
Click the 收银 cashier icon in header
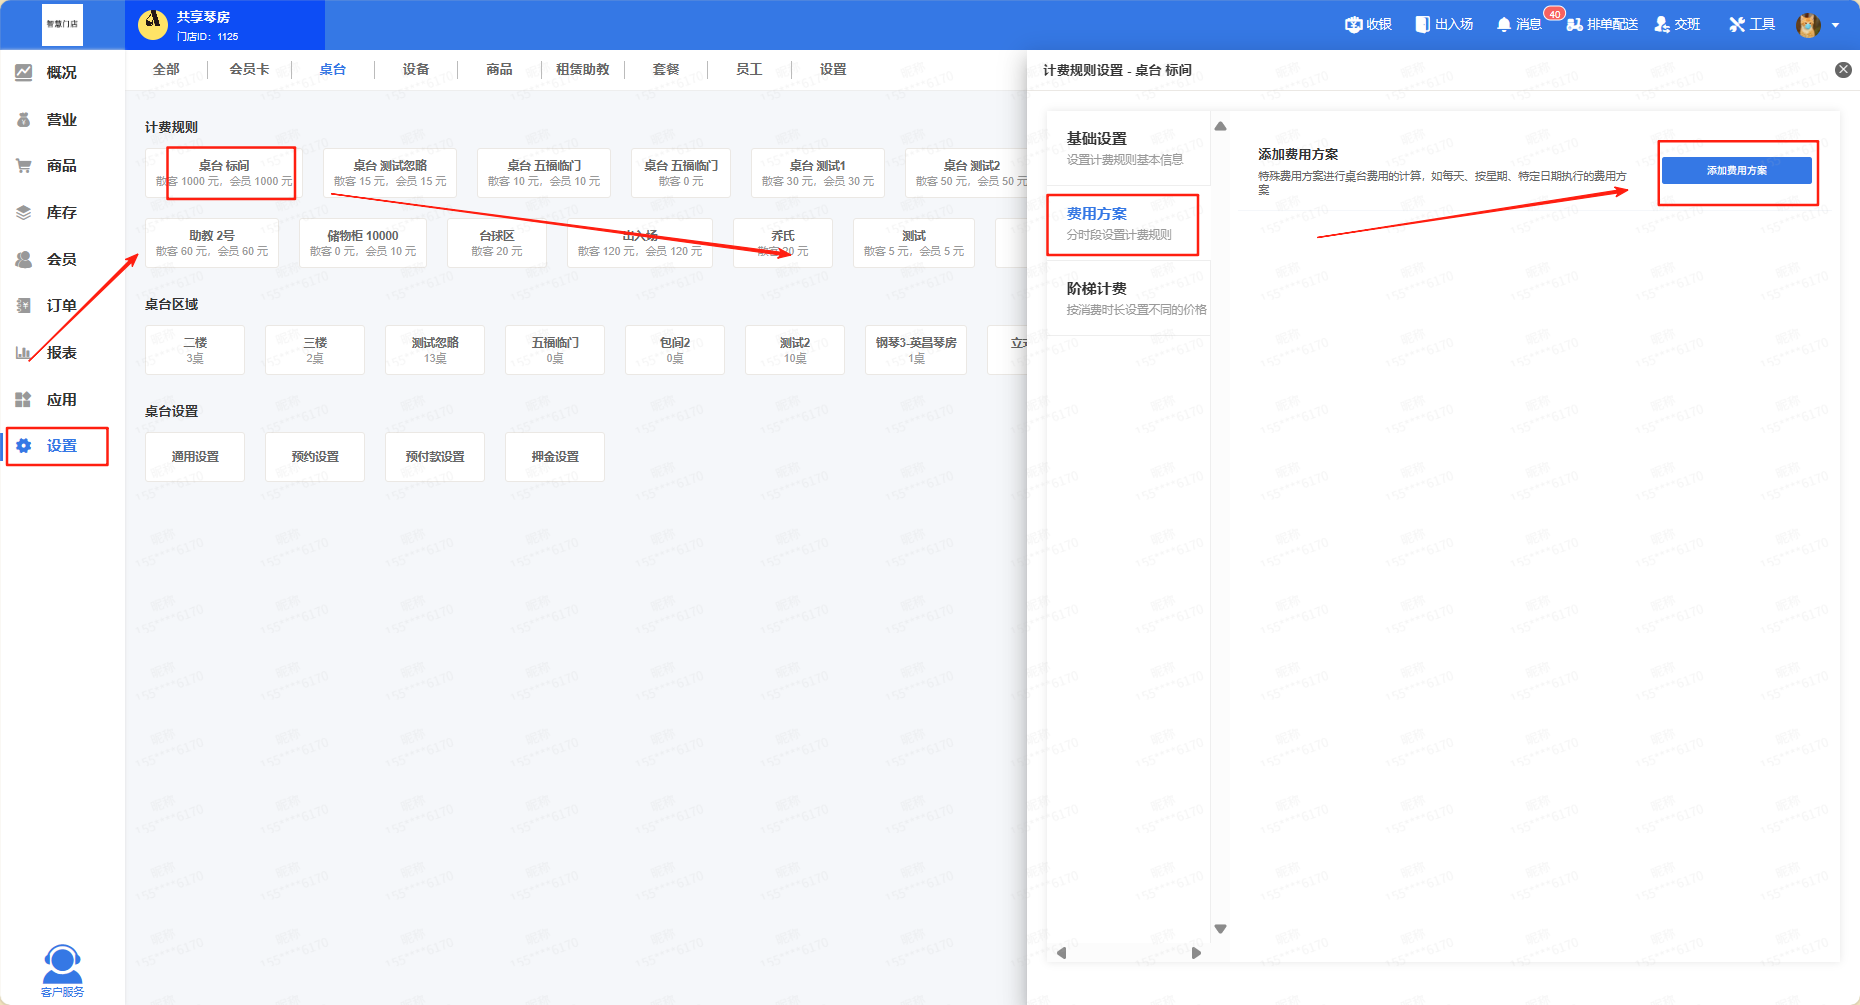(1354, 24)
